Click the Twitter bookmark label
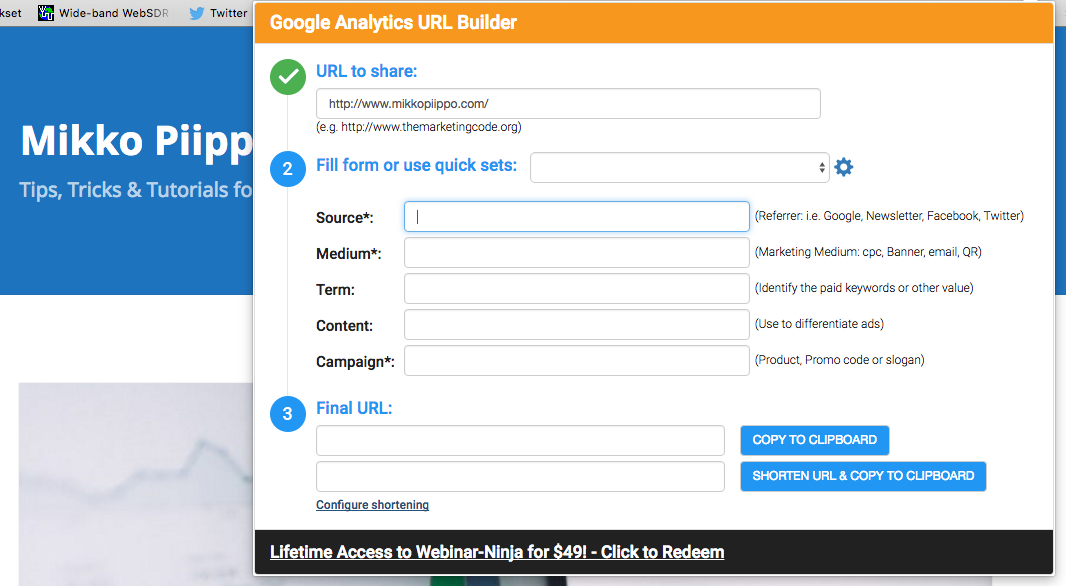This screenshot has width=1066, height=586. pos(228,13)
